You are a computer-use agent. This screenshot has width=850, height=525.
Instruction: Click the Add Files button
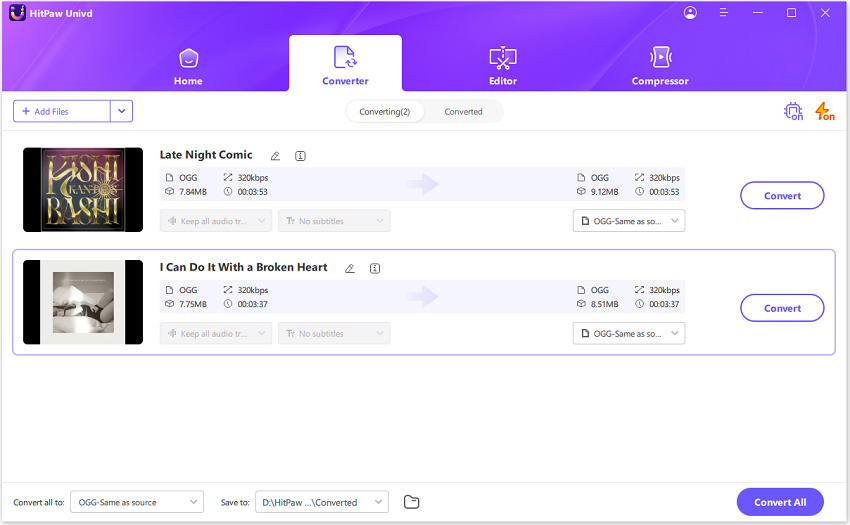(62, 111)
